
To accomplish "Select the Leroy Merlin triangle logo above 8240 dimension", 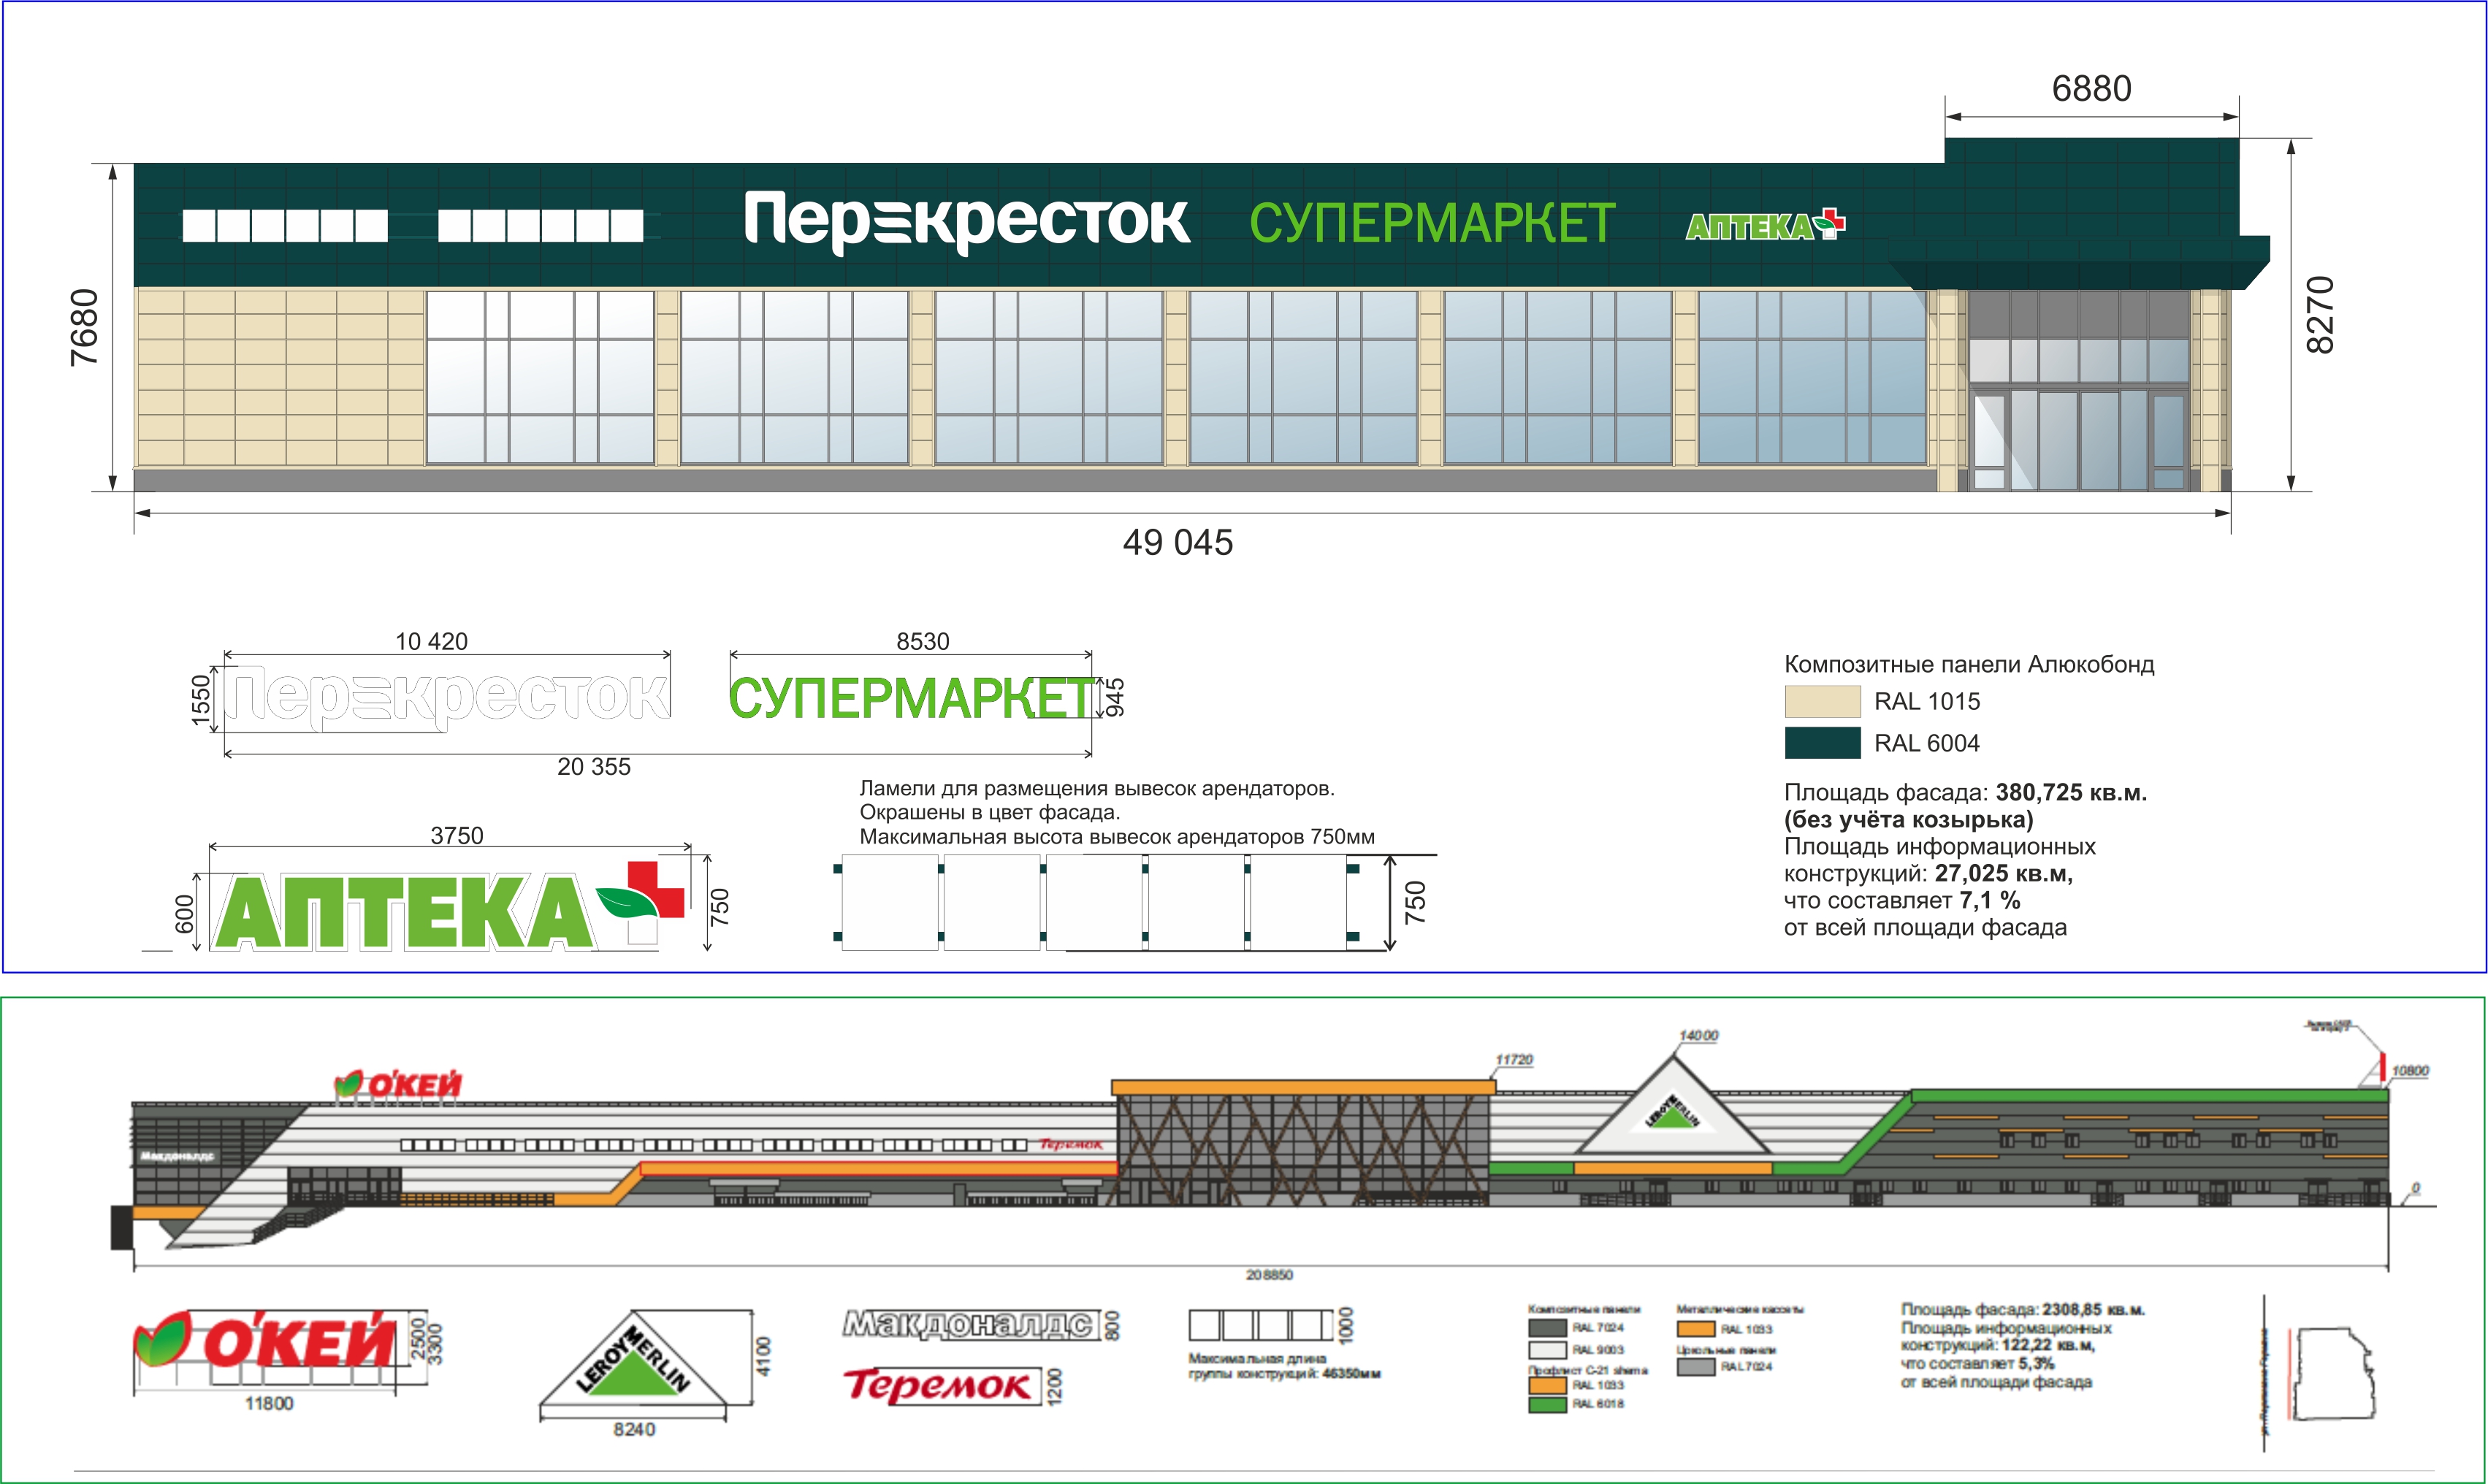I will [634, 1356].
